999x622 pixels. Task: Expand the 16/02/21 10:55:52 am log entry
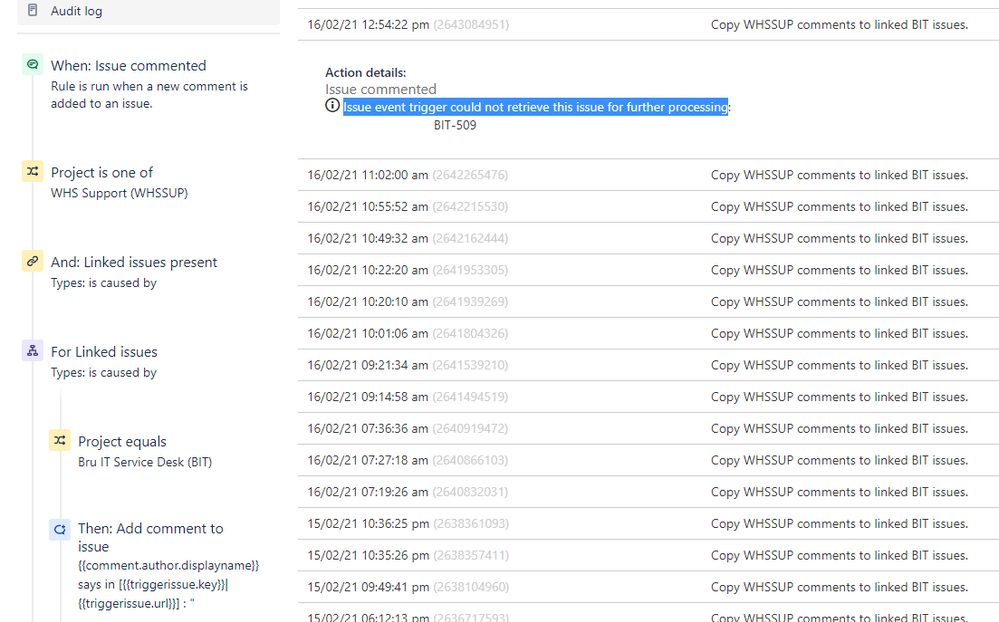tap(648, 207)
